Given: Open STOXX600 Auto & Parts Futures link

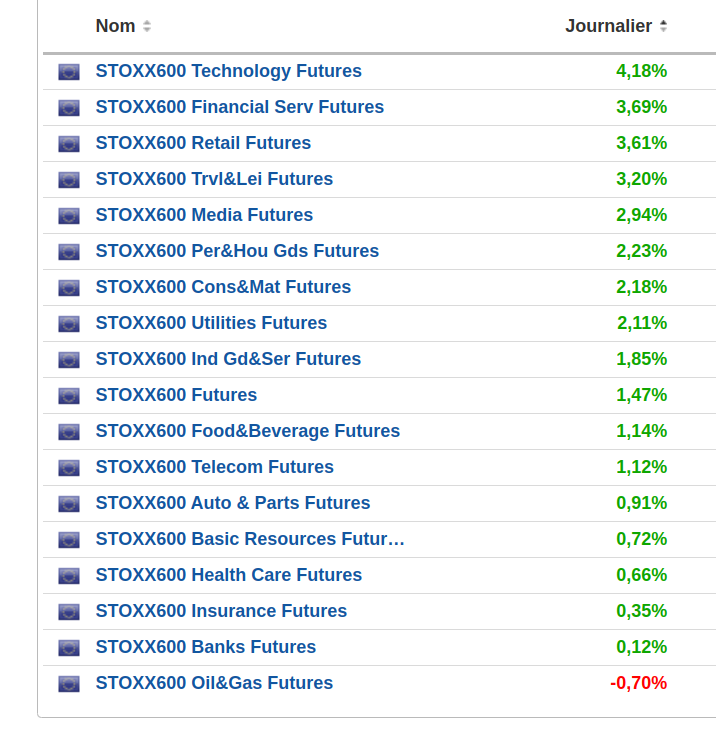Looking at the screenshot, I should click(233, 503).
